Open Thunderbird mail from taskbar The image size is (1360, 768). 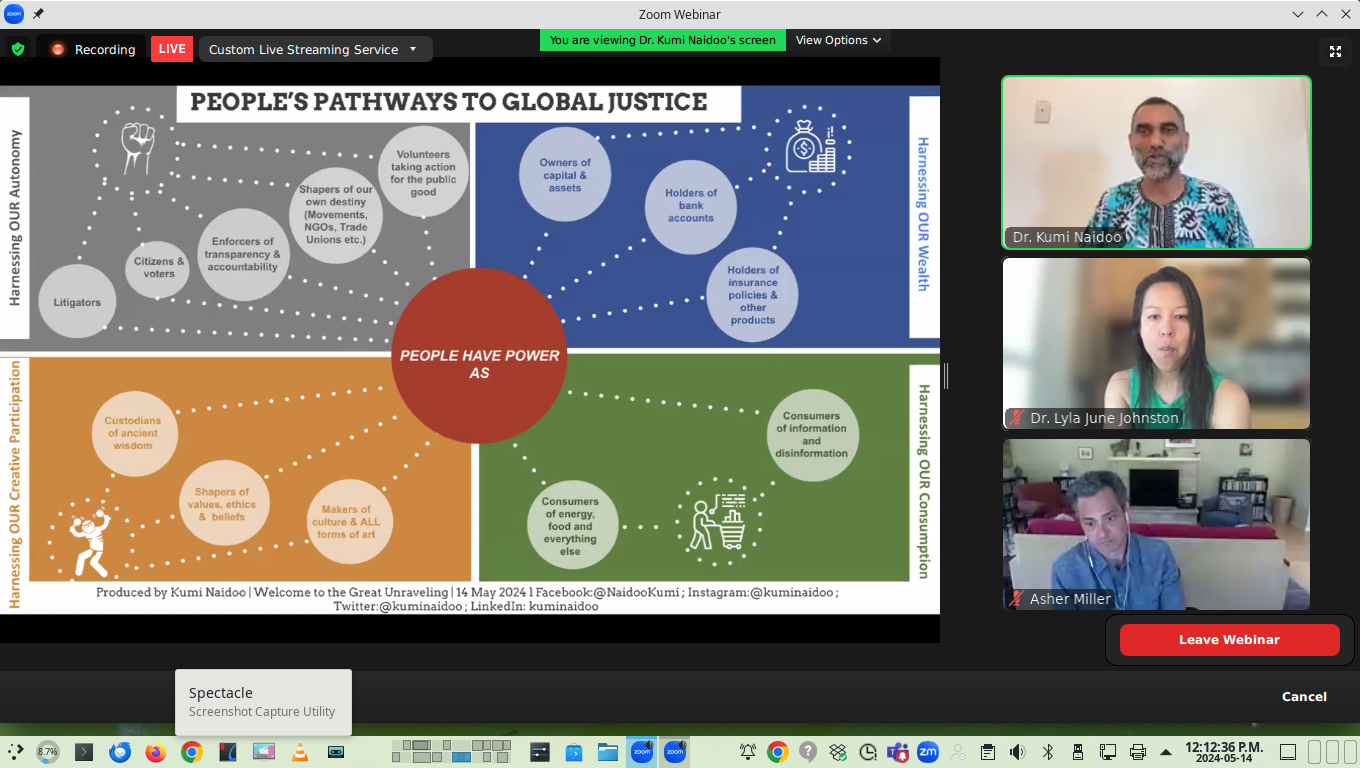(x=120, y=752)
